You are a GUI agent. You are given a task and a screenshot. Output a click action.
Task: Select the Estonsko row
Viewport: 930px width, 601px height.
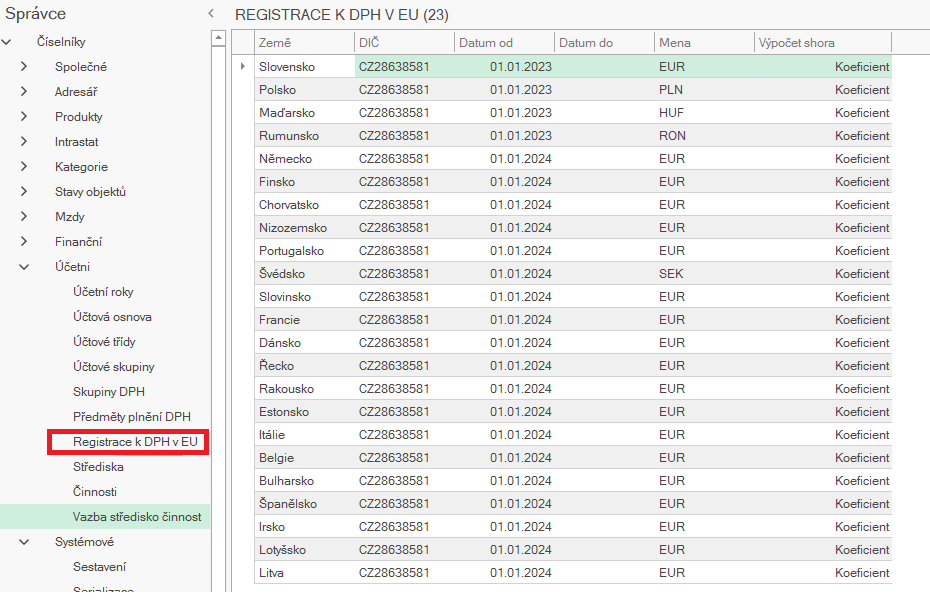coord(573,412)
